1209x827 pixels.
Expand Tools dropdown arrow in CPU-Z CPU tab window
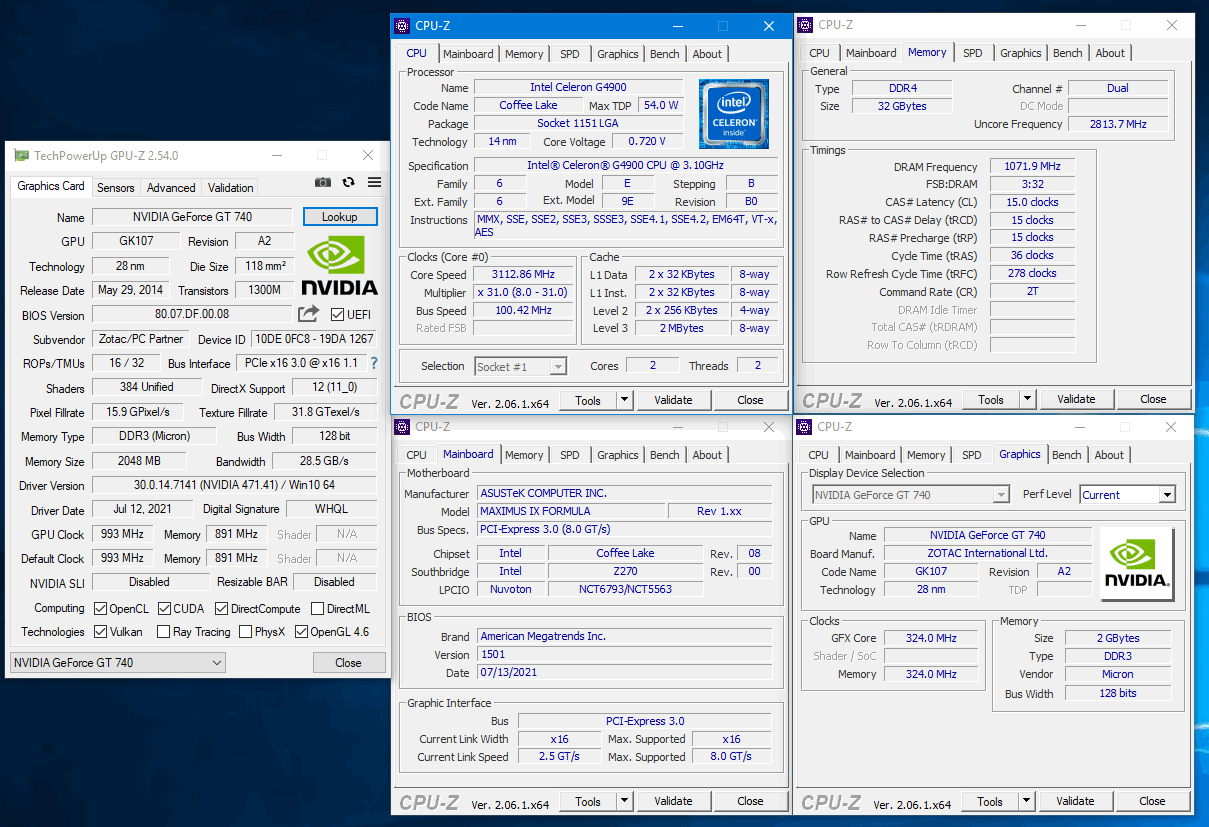(624, 400)
